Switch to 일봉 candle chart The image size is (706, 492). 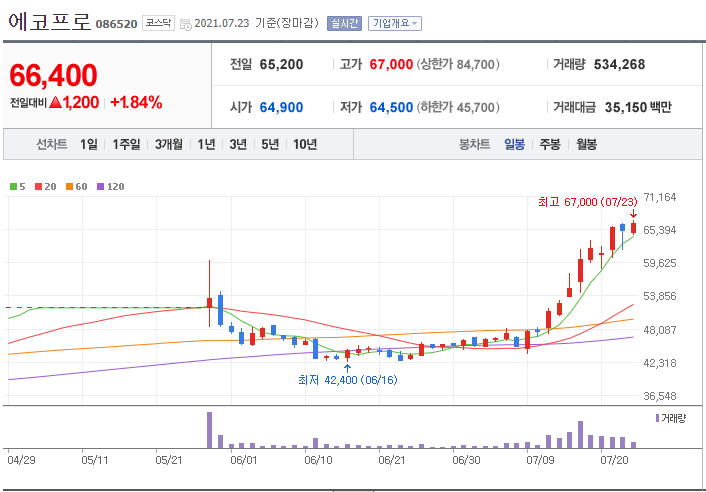tap(514, 144)
